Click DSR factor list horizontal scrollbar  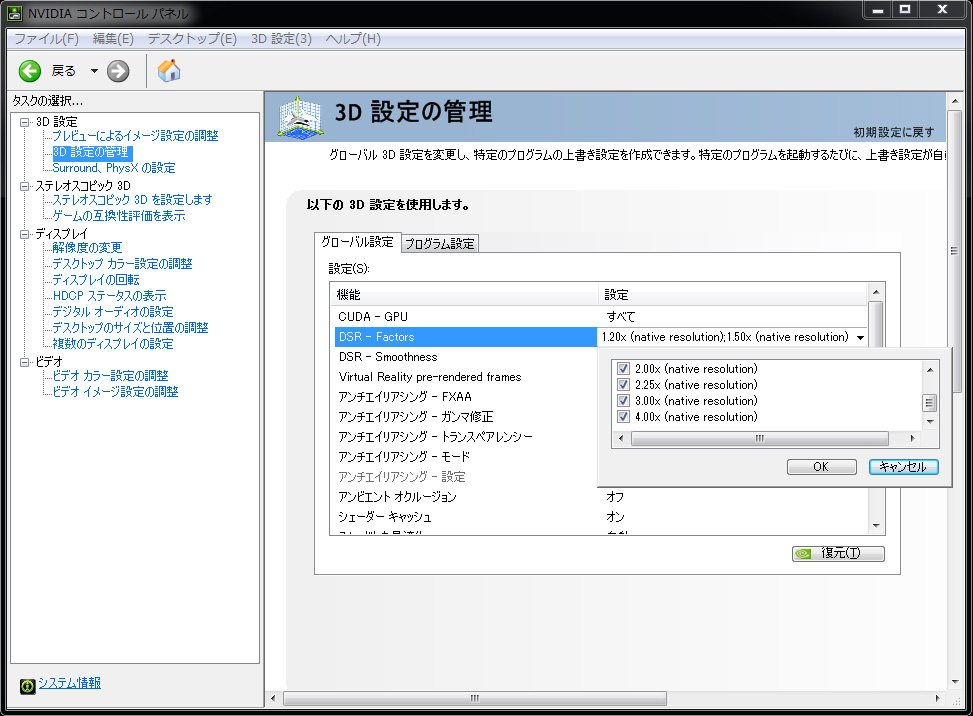click(760, 439)
